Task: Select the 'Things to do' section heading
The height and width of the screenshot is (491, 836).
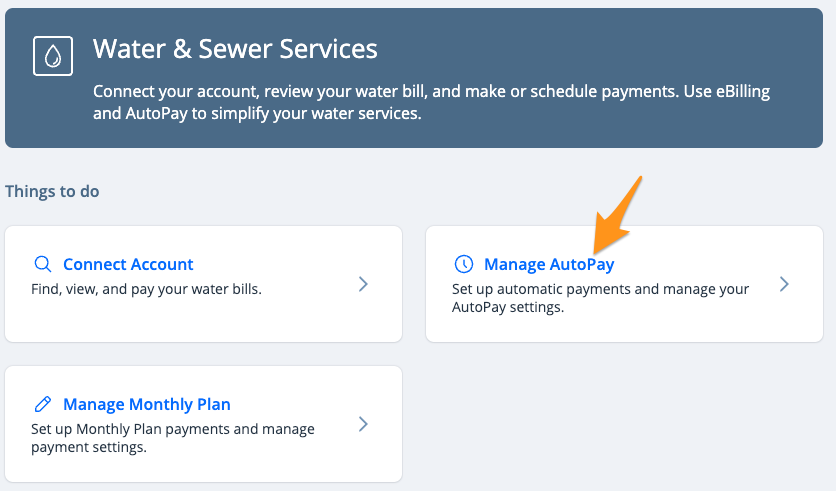Action: 52,191
